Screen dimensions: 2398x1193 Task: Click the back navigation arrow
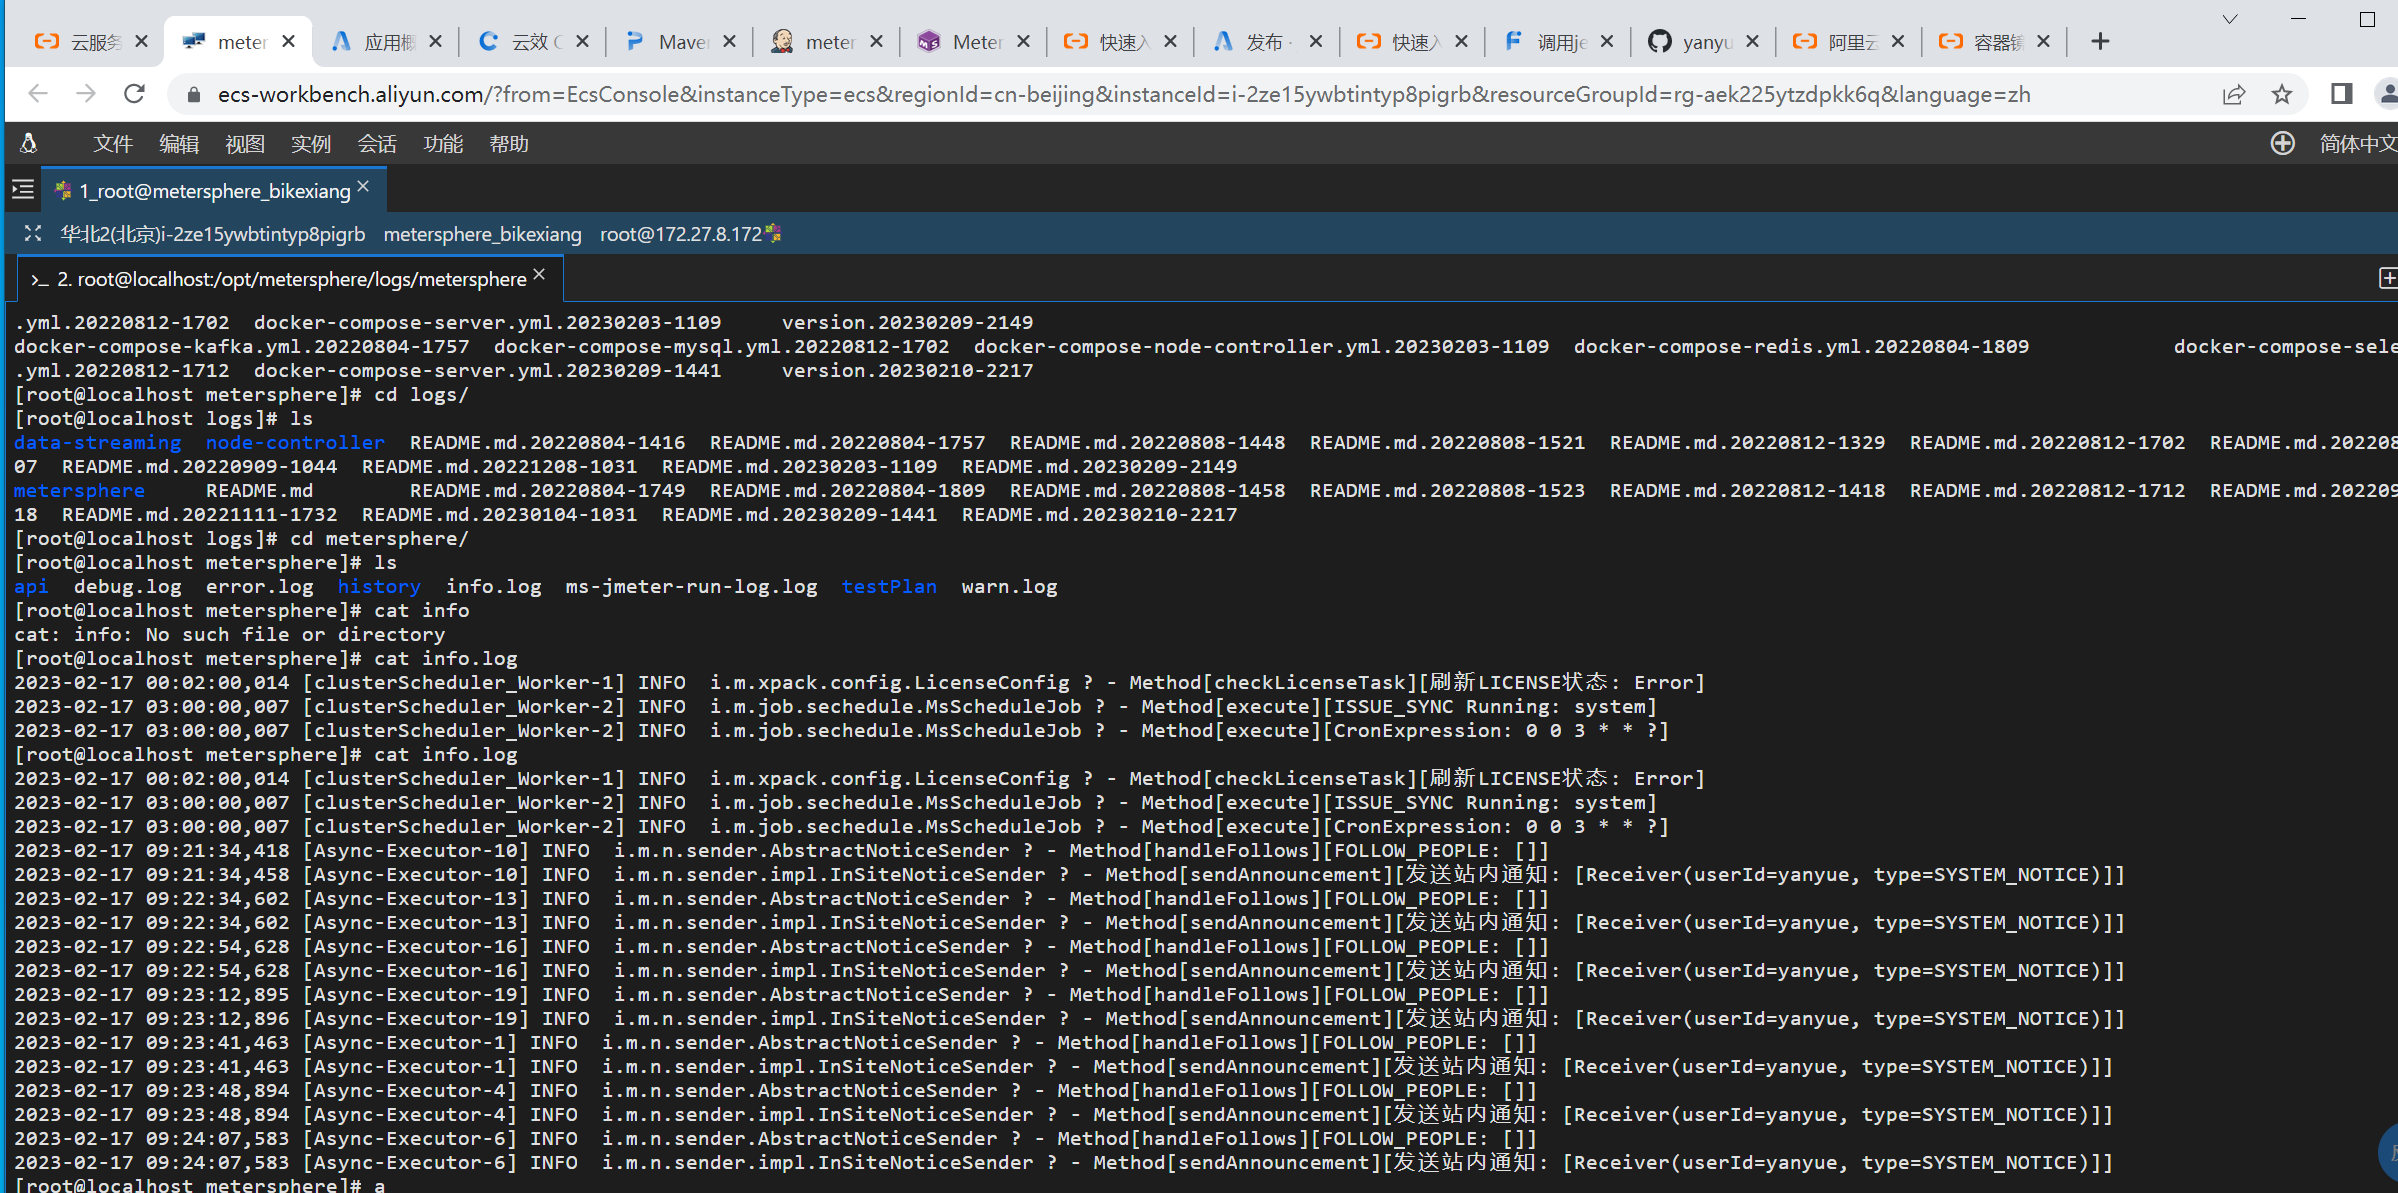pyautogui.click(x=37, y=94)
